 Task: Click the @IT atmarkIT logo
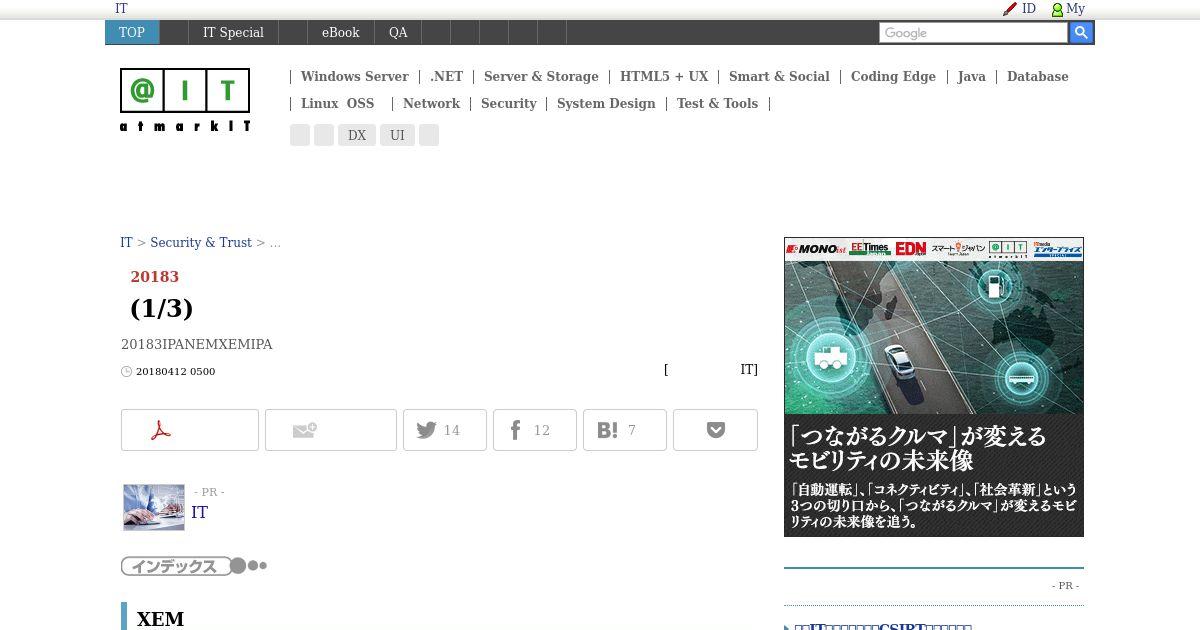pos(185,100)
